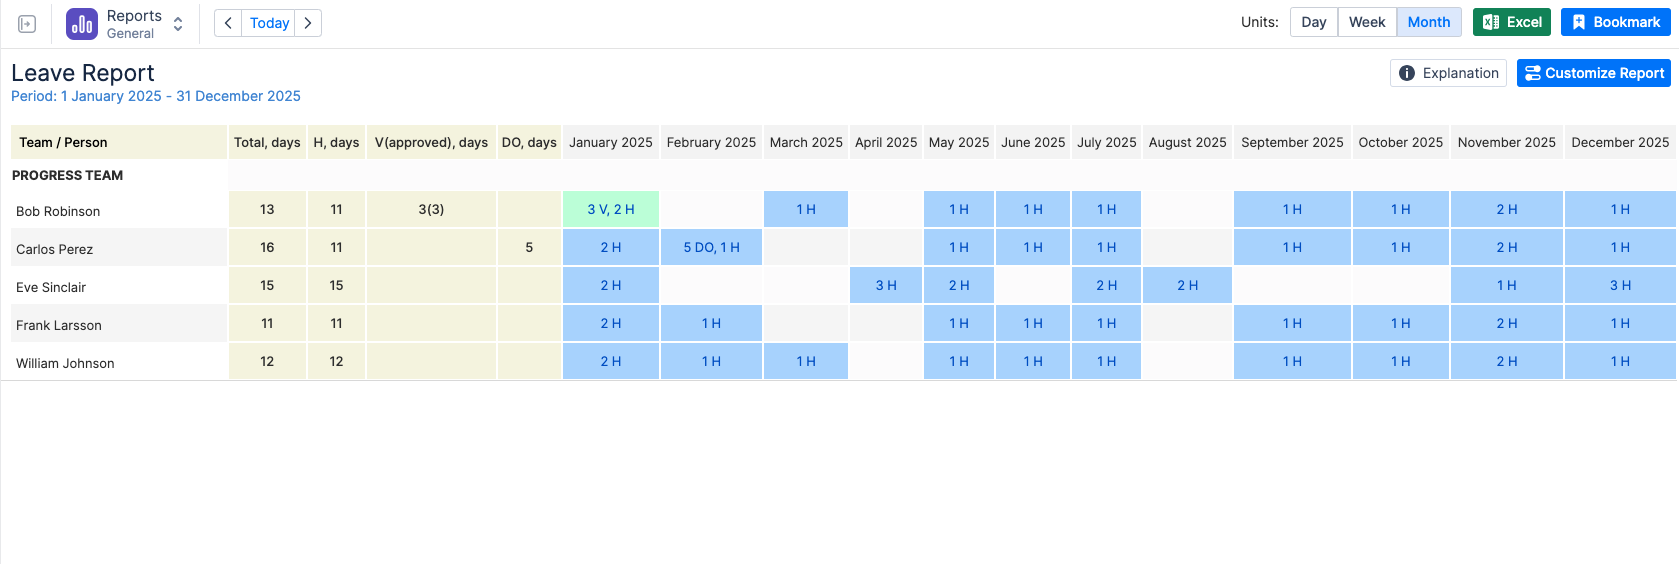Open the Reports app icon
Image resolution: width=1679 pixels, height=564 pixels.
pos(82,24)
